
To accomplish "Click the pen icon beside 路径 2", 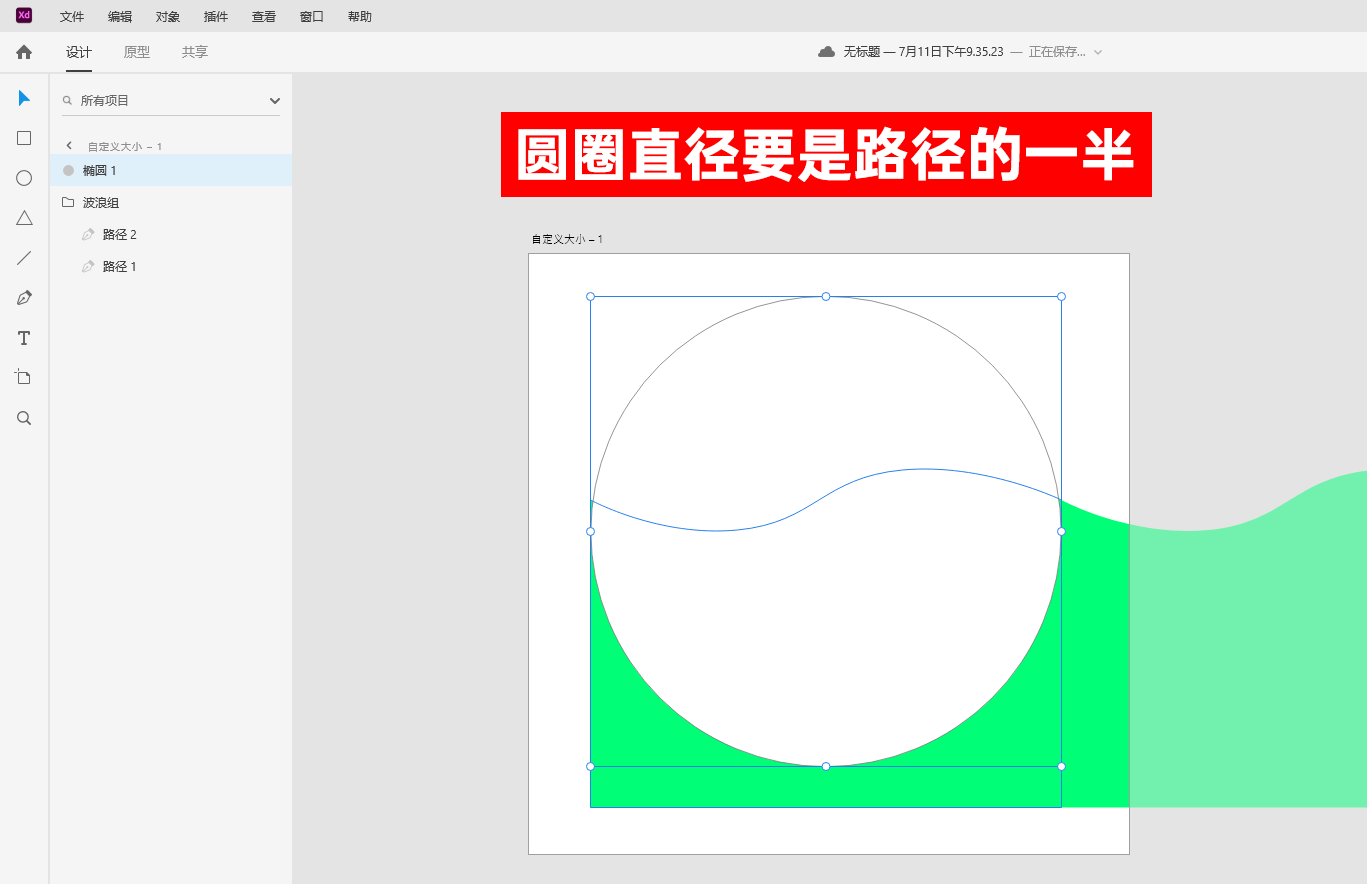I will click(88, 234).
